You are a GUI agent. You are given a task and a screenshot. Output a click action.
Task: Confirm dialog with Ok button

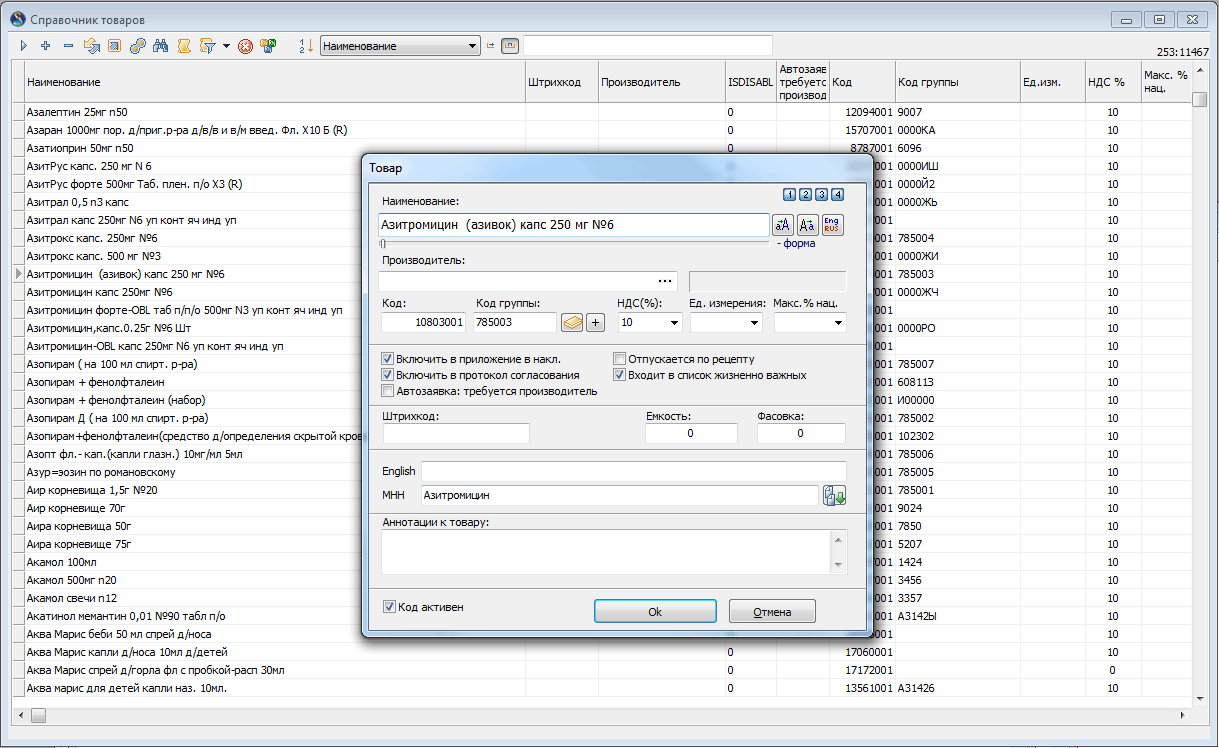click(x=655, y=611)
